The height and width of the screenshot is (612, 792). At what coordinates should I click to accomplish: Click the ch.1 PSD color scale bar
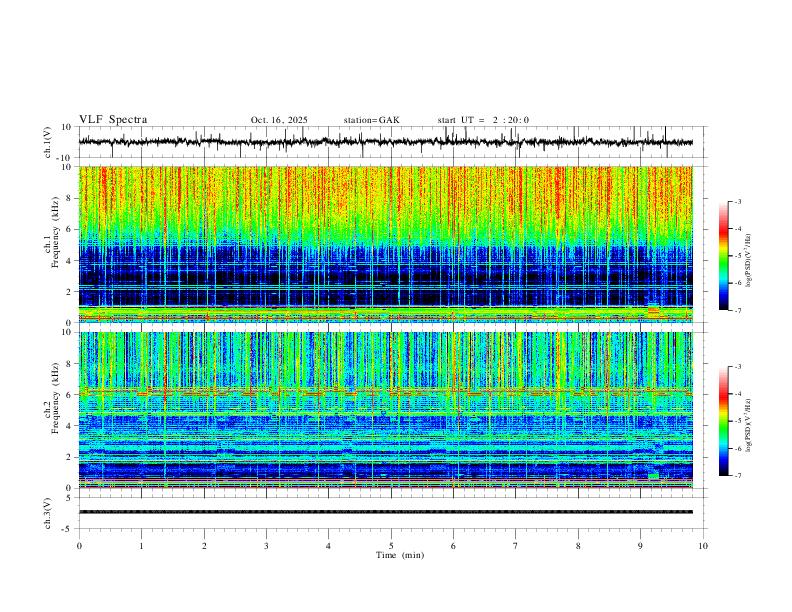[x=724, y=256]
